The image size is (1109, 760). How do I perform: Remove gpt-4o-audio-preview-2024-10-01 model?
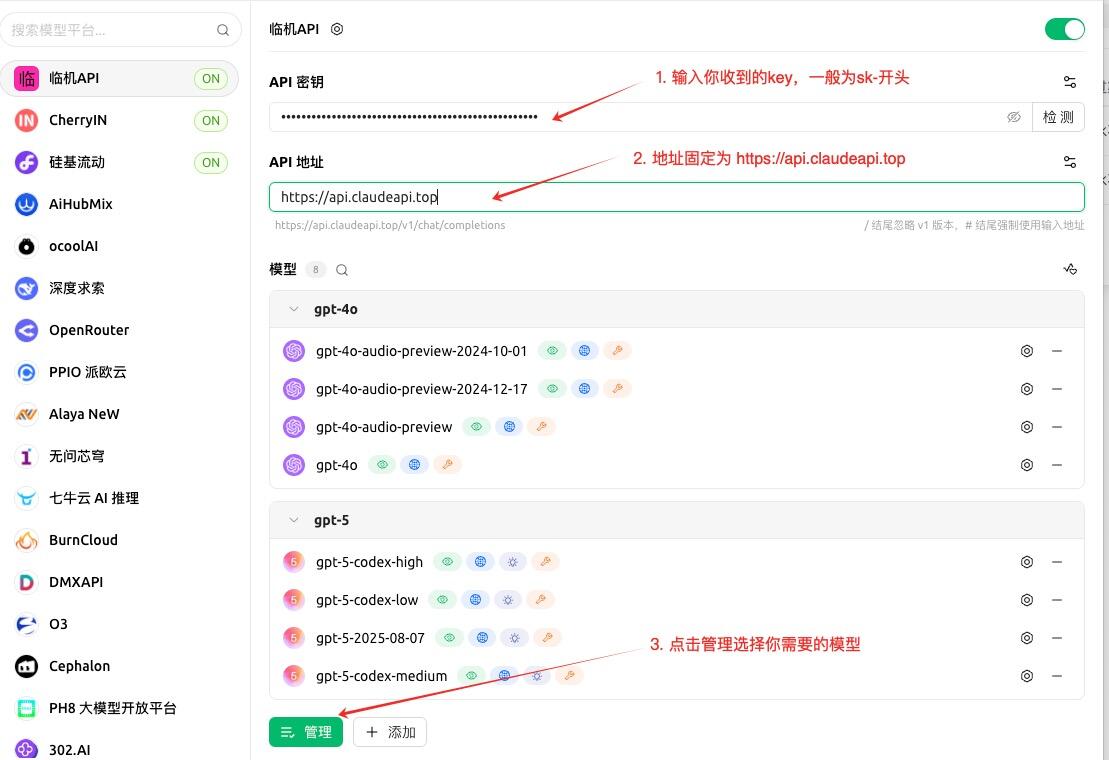(1057, 351)
